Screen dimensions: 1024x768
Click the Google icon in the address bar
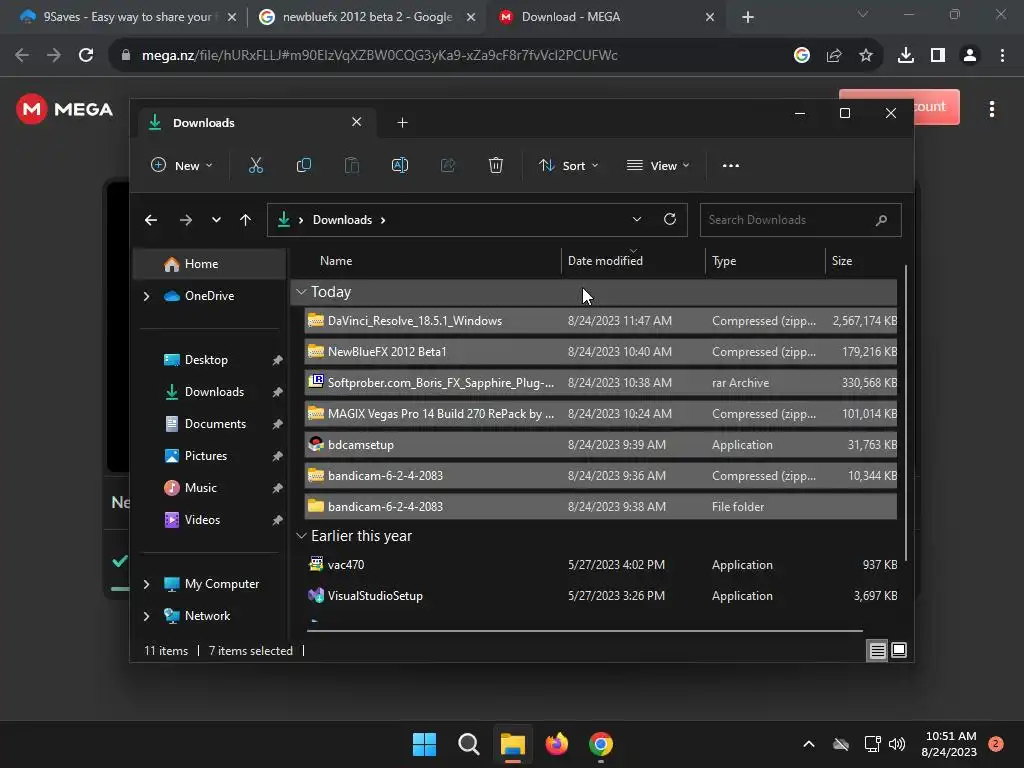[802, 56]
